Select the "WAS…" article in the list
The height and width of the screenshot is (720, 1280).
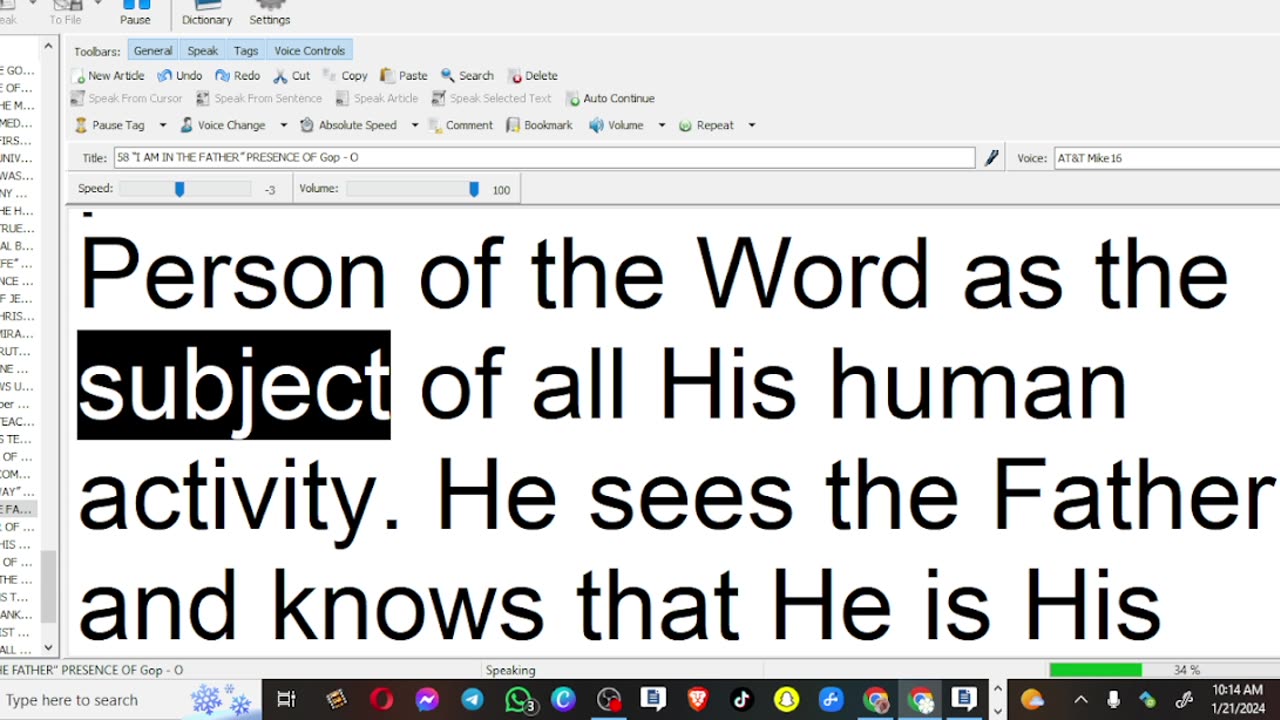tap(17, 176)
